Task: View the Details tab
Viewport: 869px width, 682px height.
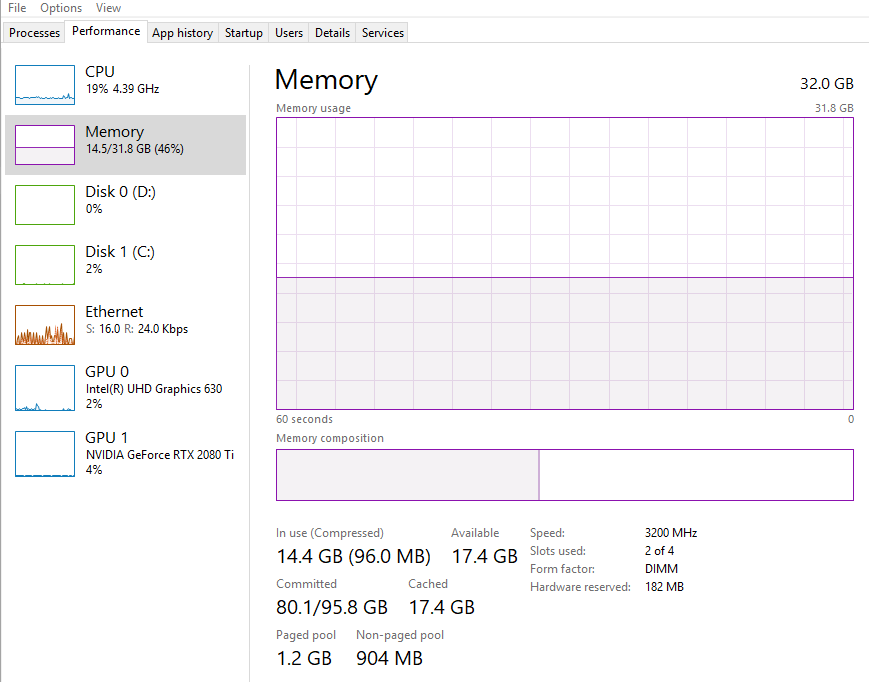Action: 332,32
